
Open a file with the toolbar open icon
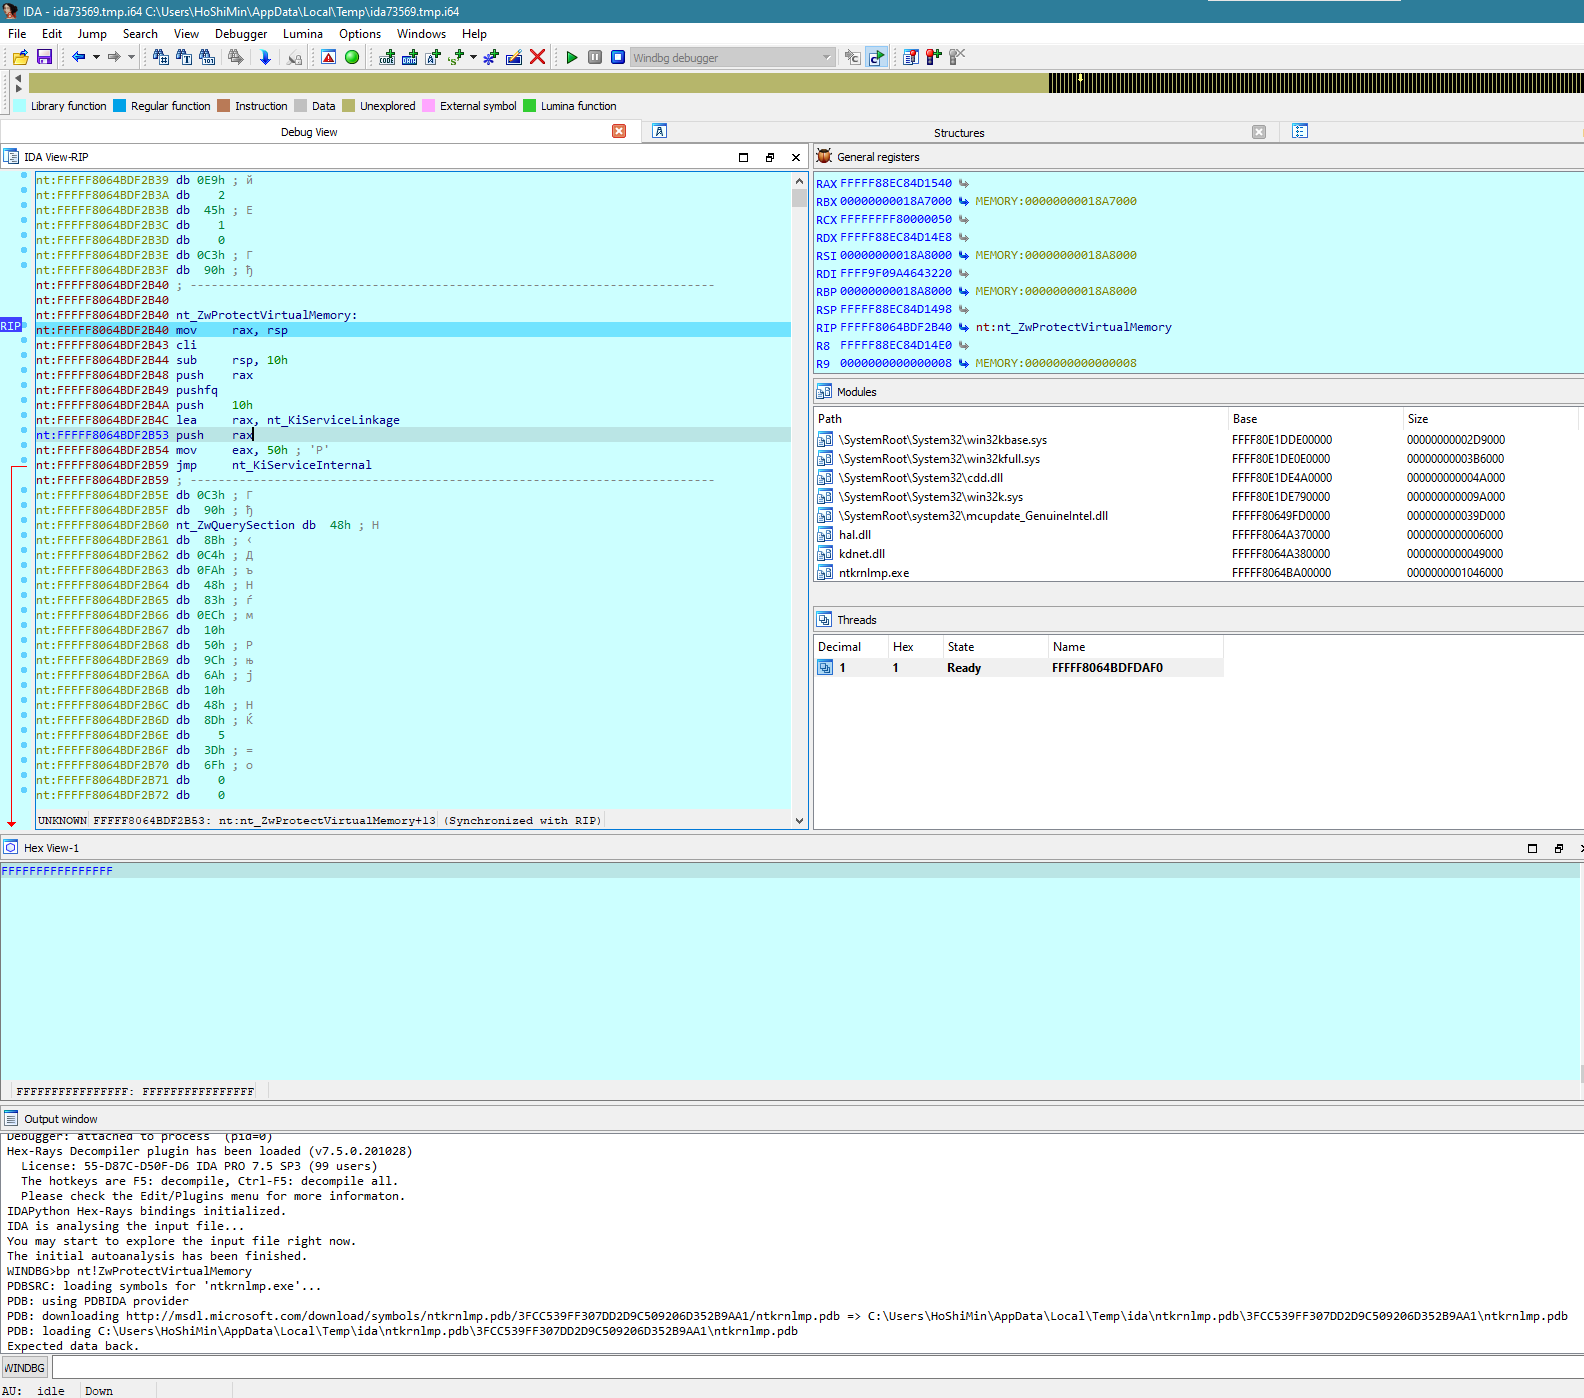[20, 58]
